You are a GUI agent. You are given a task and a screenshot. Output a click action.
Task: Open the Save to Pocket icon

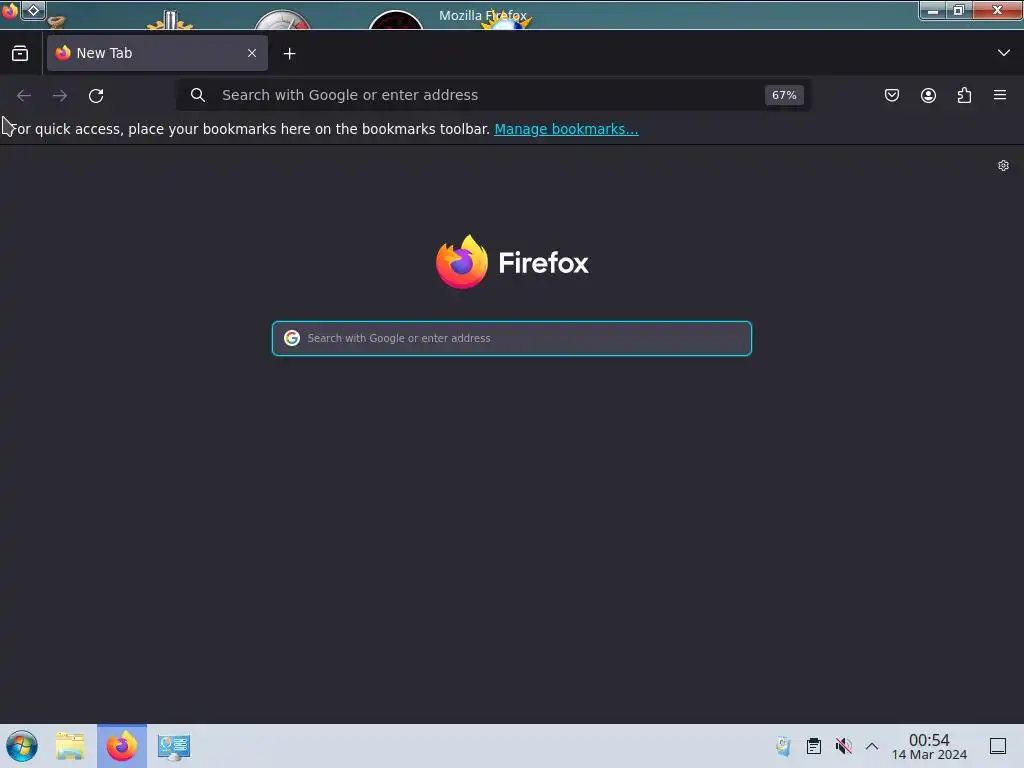(891, 95)
